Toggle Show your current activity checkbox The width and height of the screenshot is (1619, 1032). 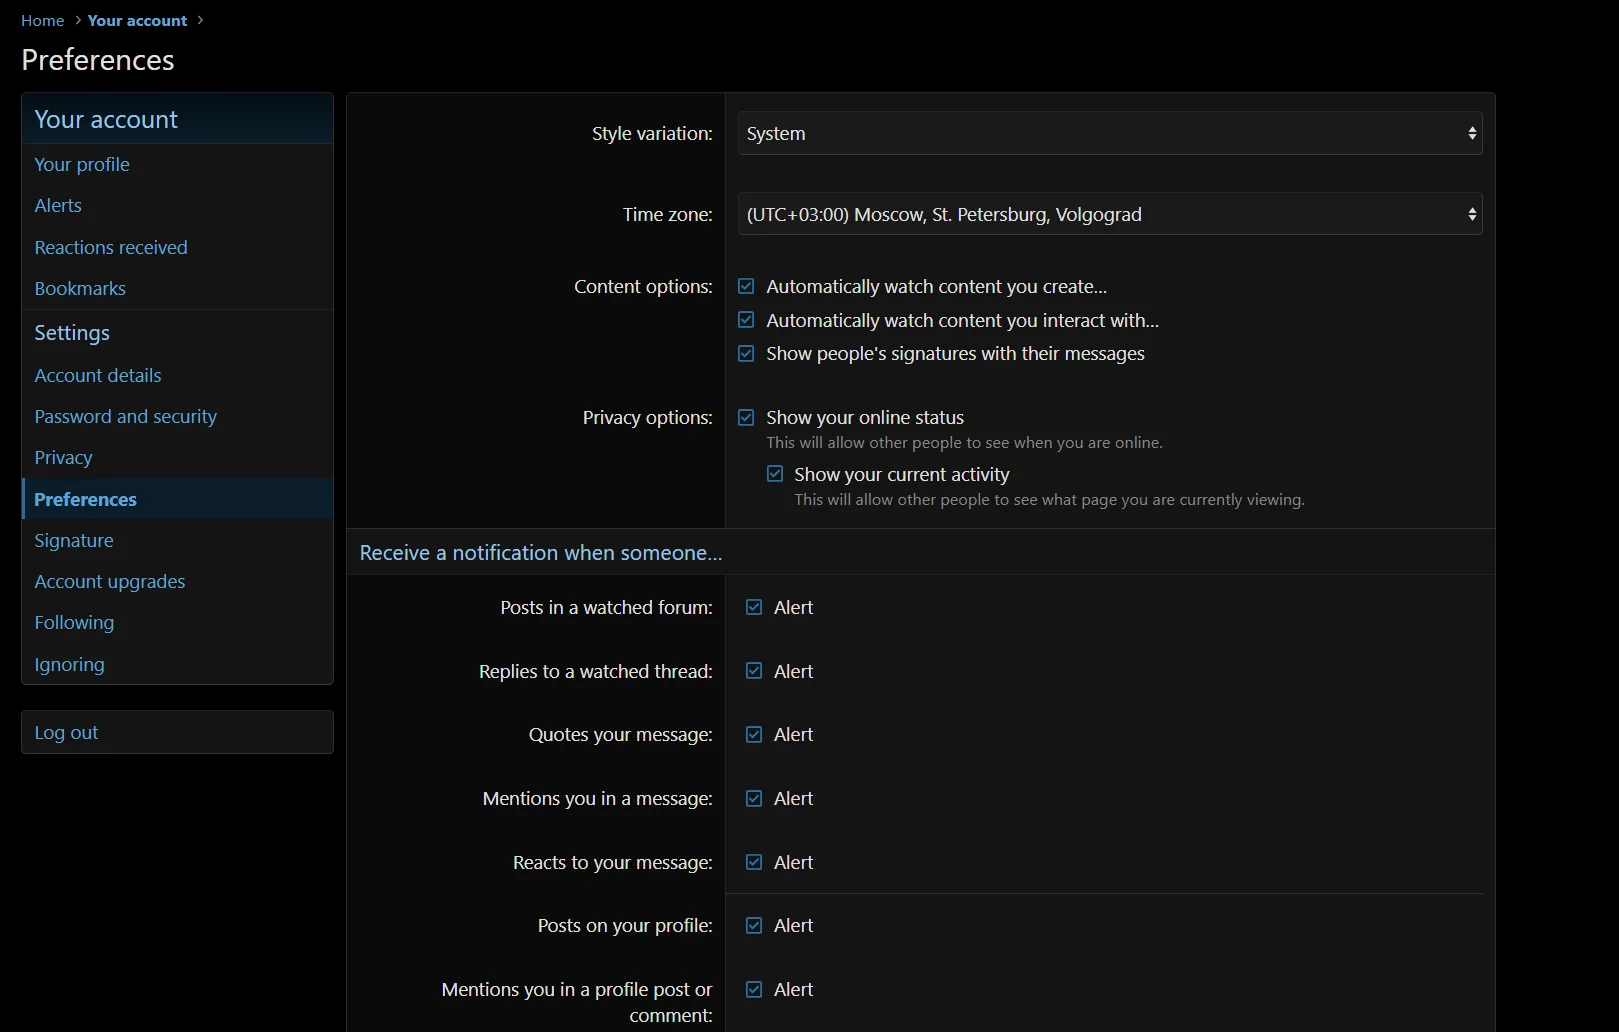775,474
